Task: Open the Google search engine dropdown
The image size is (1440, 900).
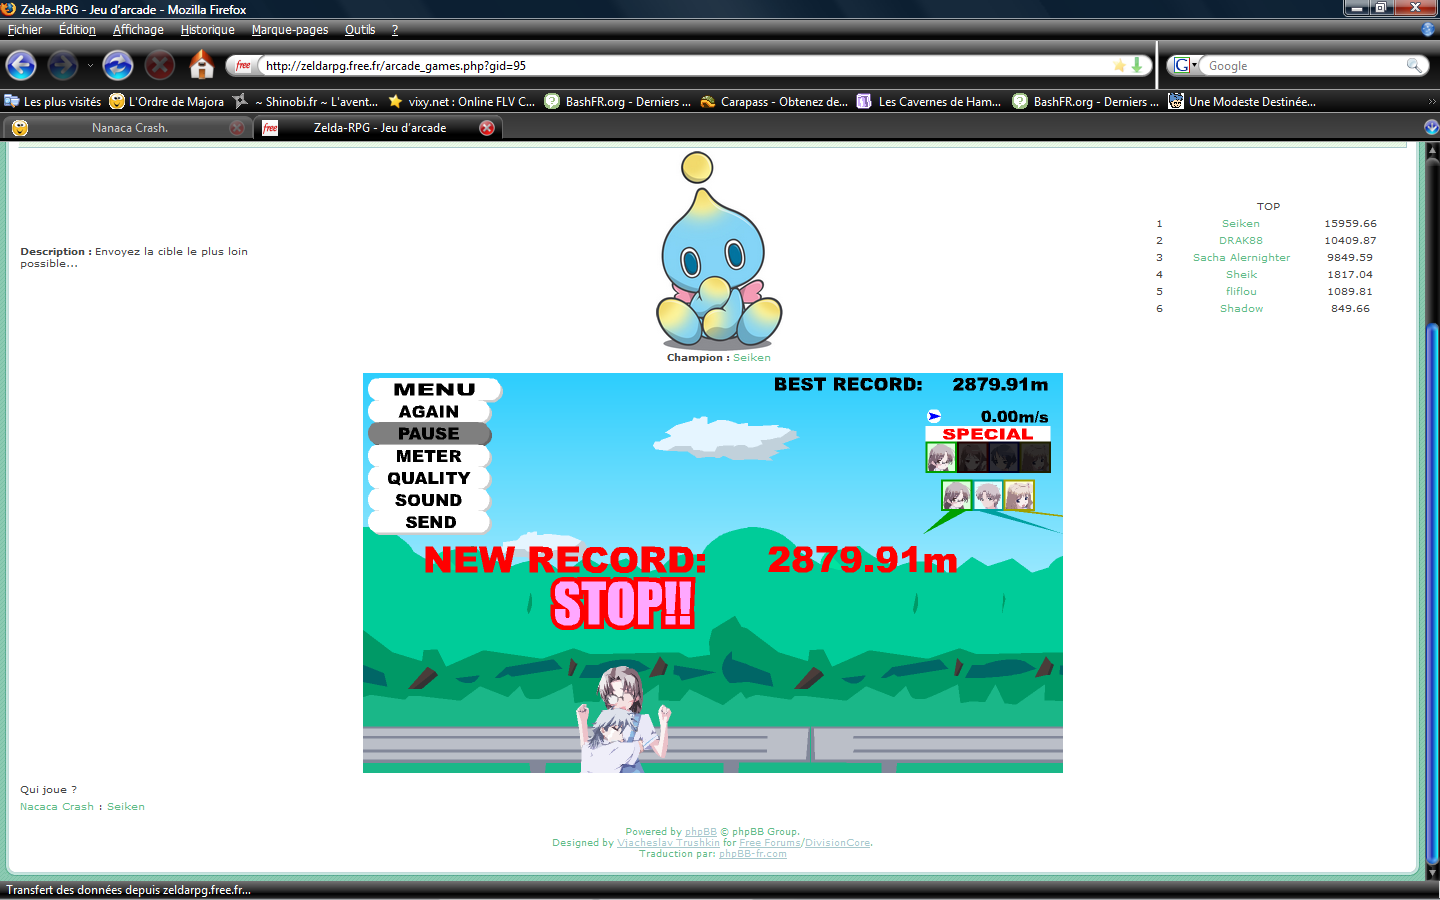Action: click(x=1185, y=65)
